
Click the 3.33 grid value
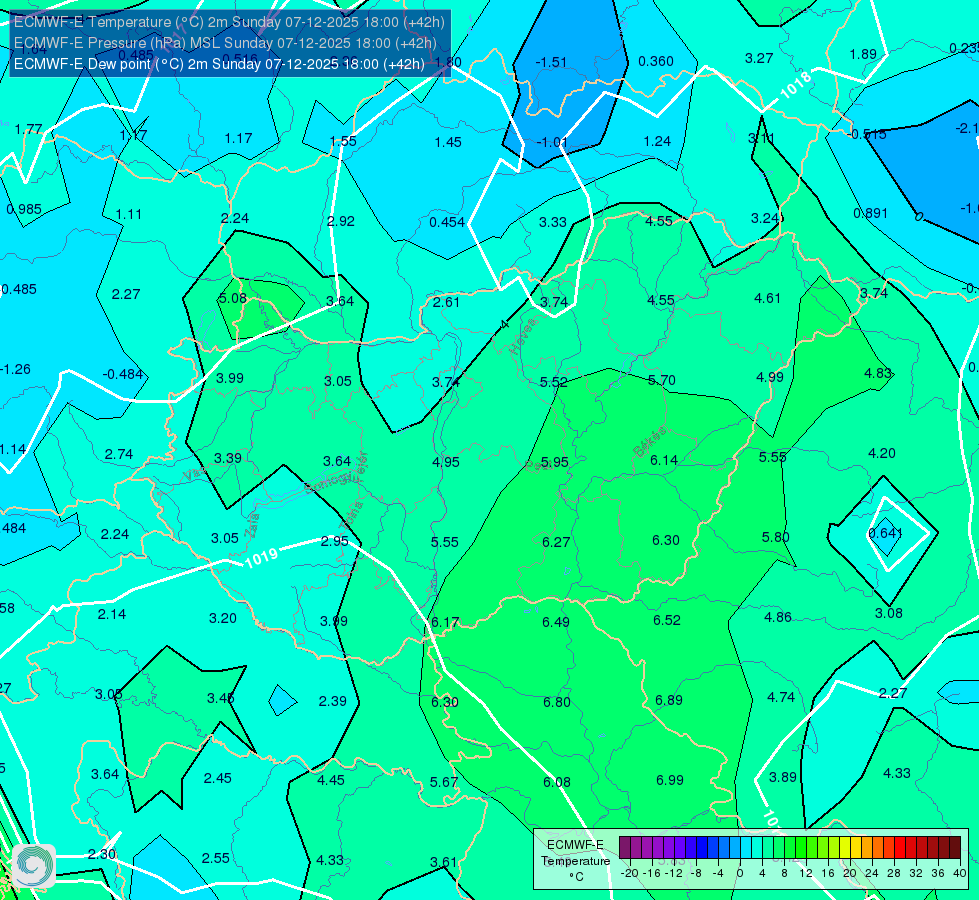point(553,222)
